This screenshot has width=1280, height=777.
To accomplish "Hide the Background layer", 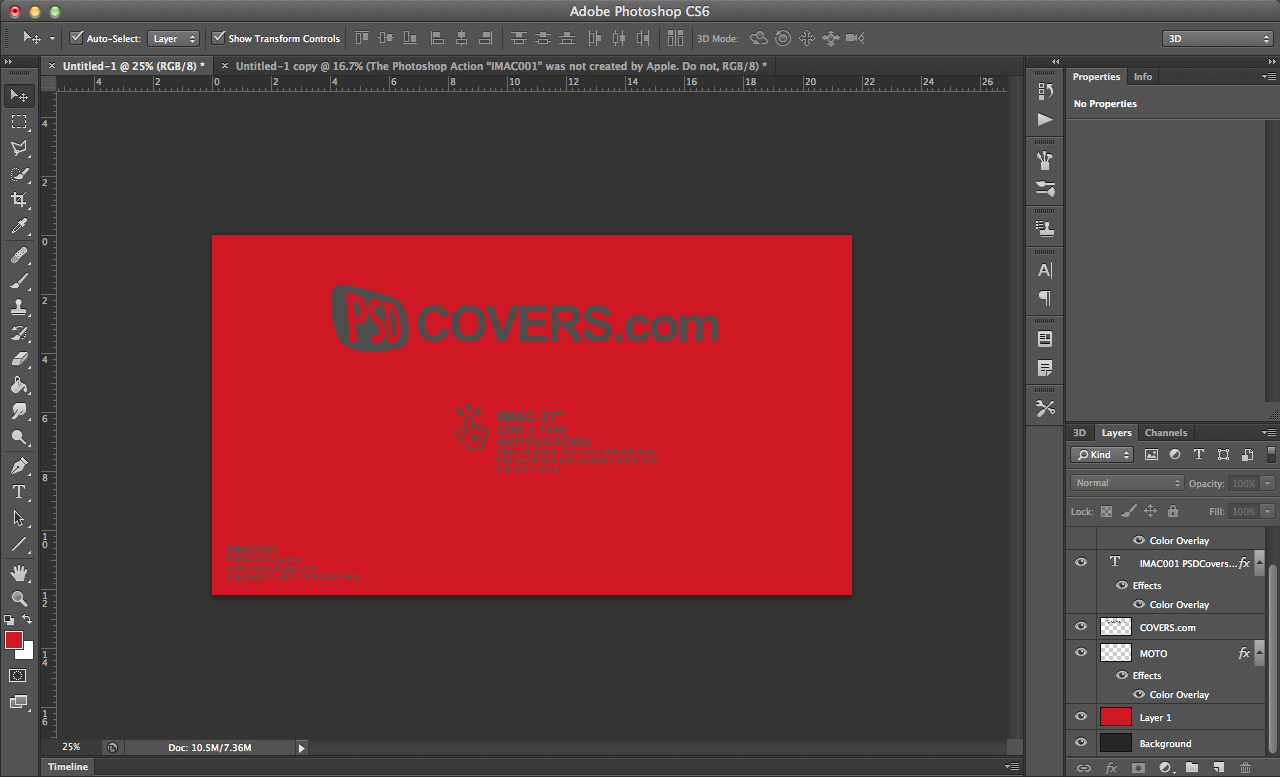I will [x=1081, y=743].
